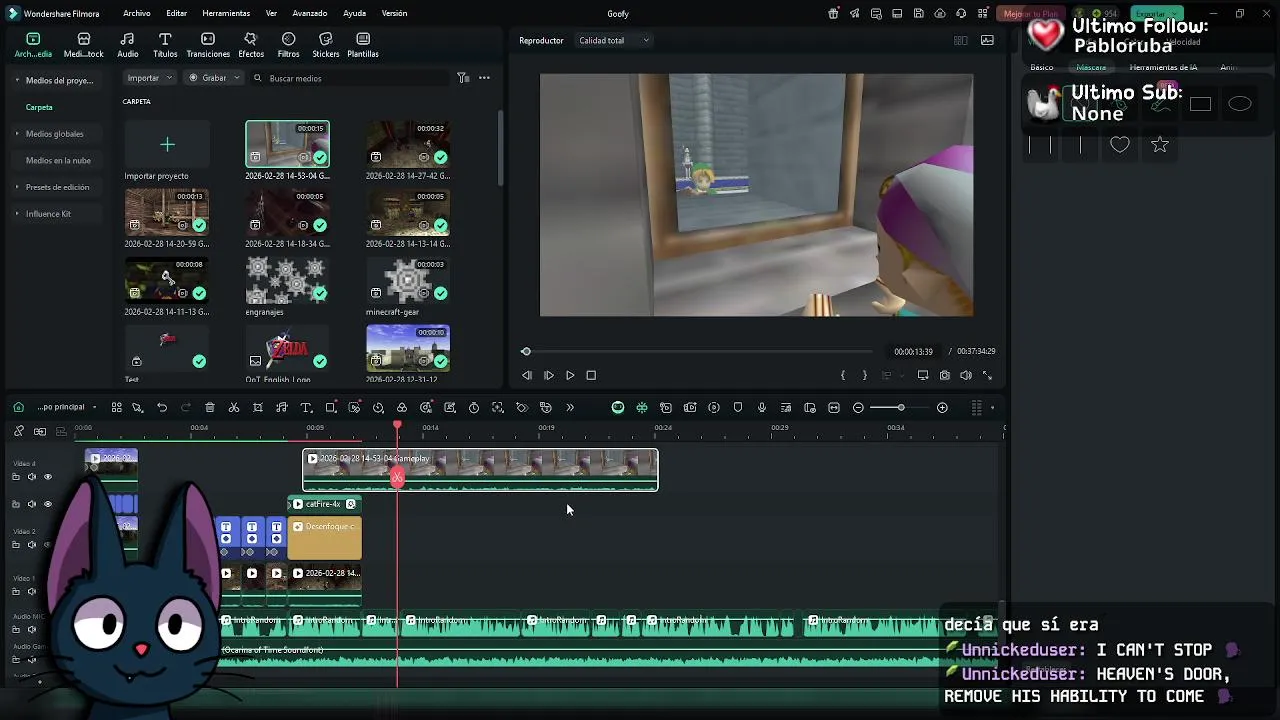Viewport: 1280px width, 720px height.
Task: Show more timeline tools via double chevron
Action: [x=570, y=408]
